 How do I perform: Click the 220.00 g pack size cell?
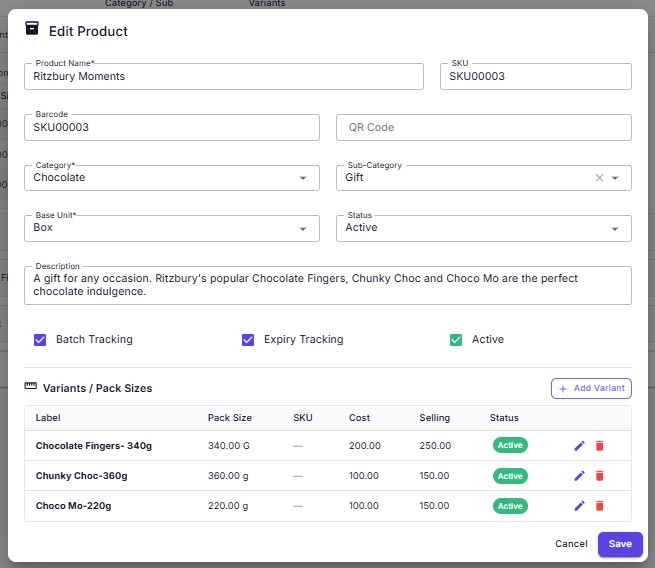228,506
